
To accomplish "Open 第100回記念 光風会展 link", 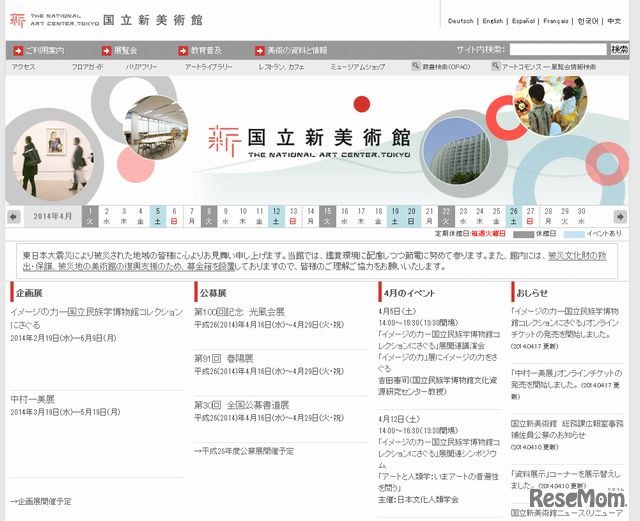I will pyautogui.click(x=240, y=312).
